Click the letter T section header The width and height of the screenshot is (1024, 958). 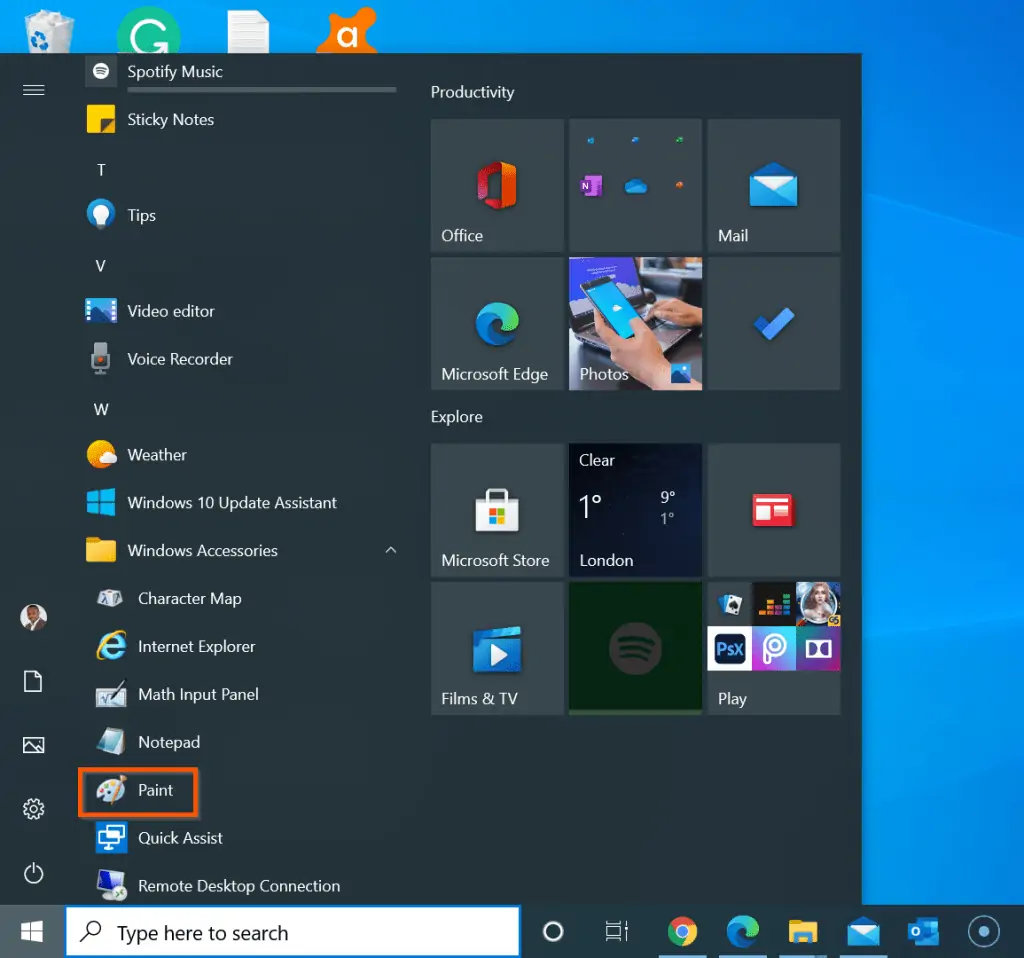click(x=101, y=170)
